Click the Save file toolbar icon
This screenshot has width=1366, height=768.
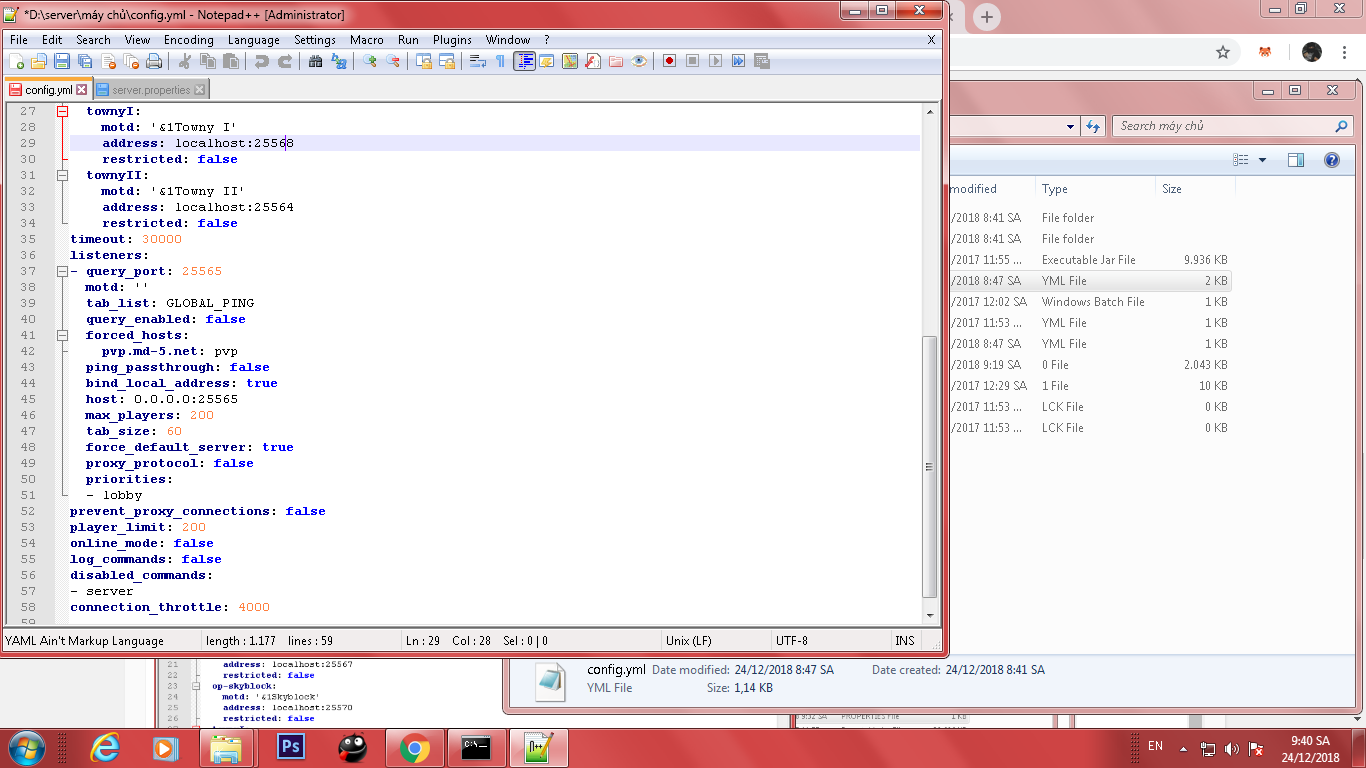pyautogui.click(x=62, y=62)
